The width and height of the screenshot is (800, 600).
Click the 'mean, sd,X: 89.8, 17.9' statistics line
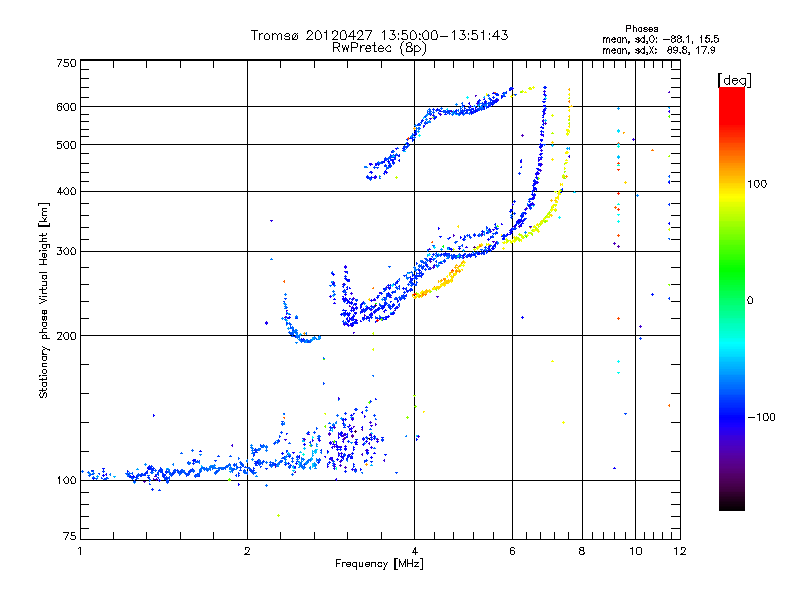[659, 50]
